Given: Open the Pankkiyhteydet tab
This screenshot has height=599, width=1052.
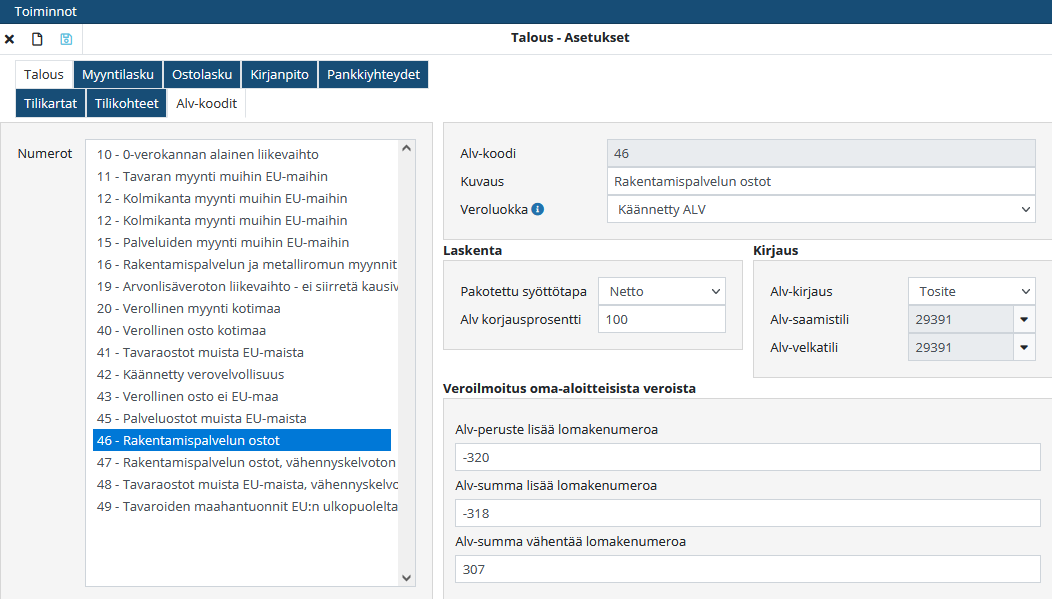Looking at the screenshot, I should point(373,74).
